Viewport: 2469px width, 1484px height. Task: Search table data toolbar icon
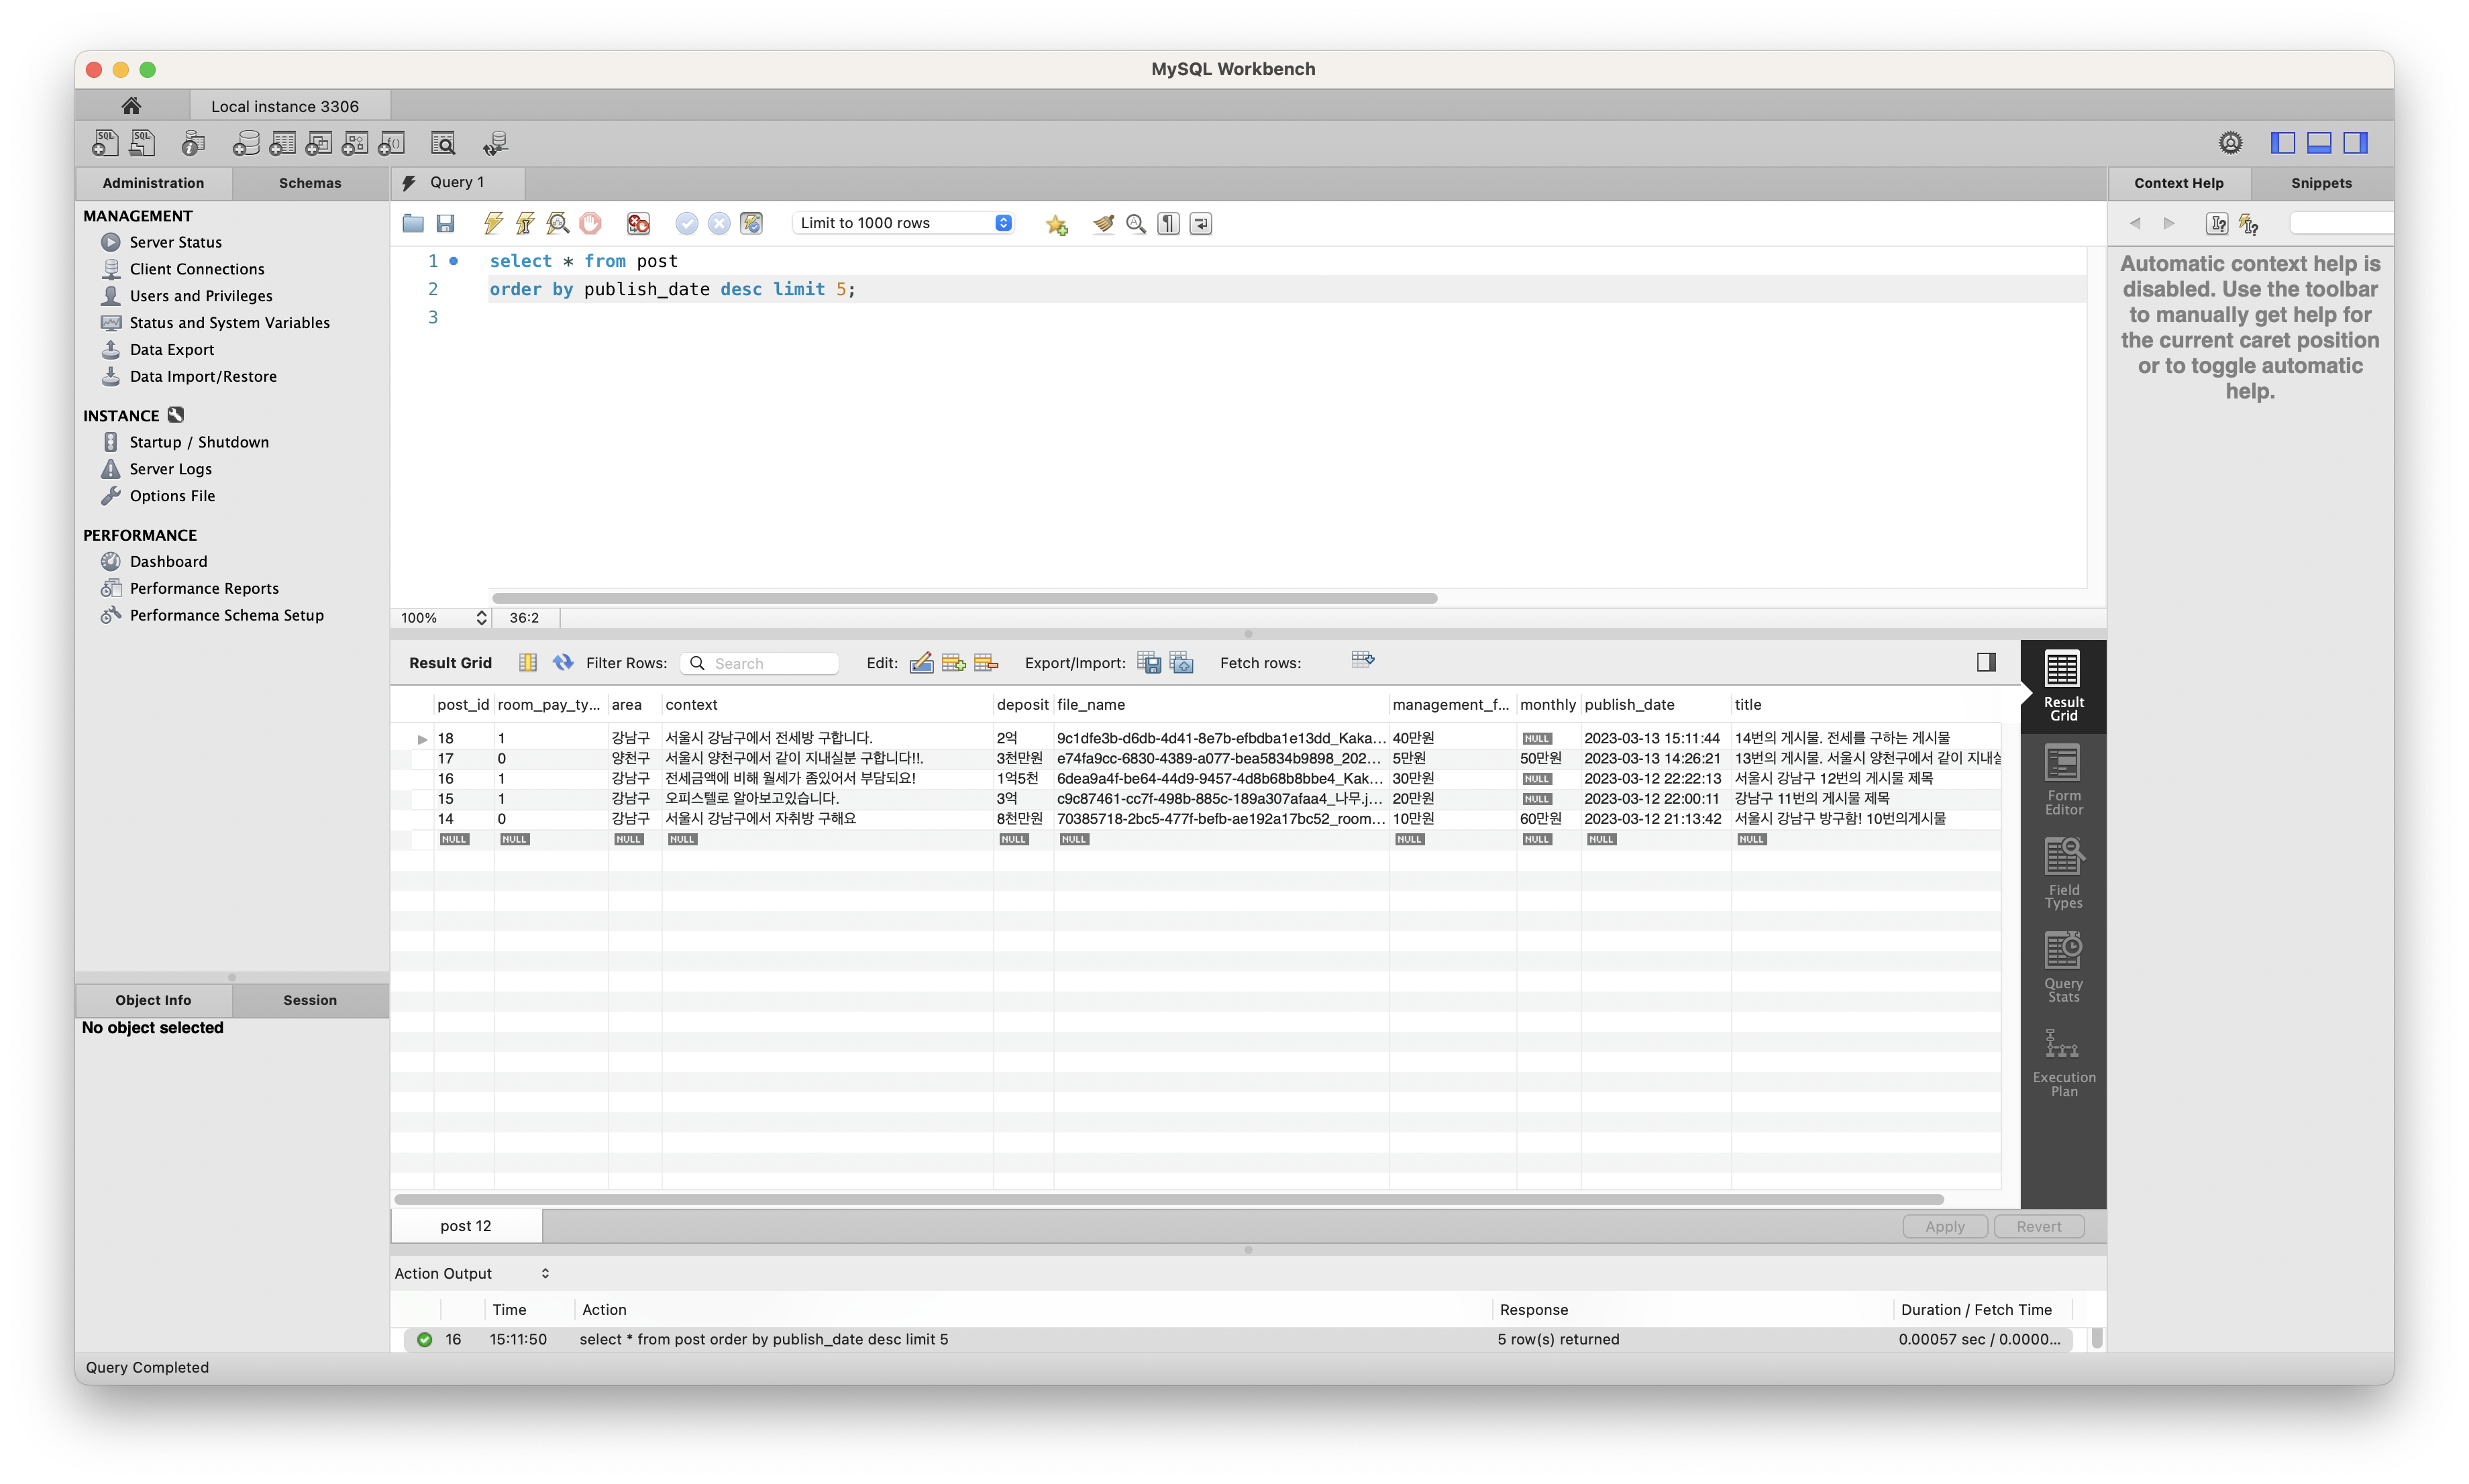pyautogui.click(x=442, y=143)
